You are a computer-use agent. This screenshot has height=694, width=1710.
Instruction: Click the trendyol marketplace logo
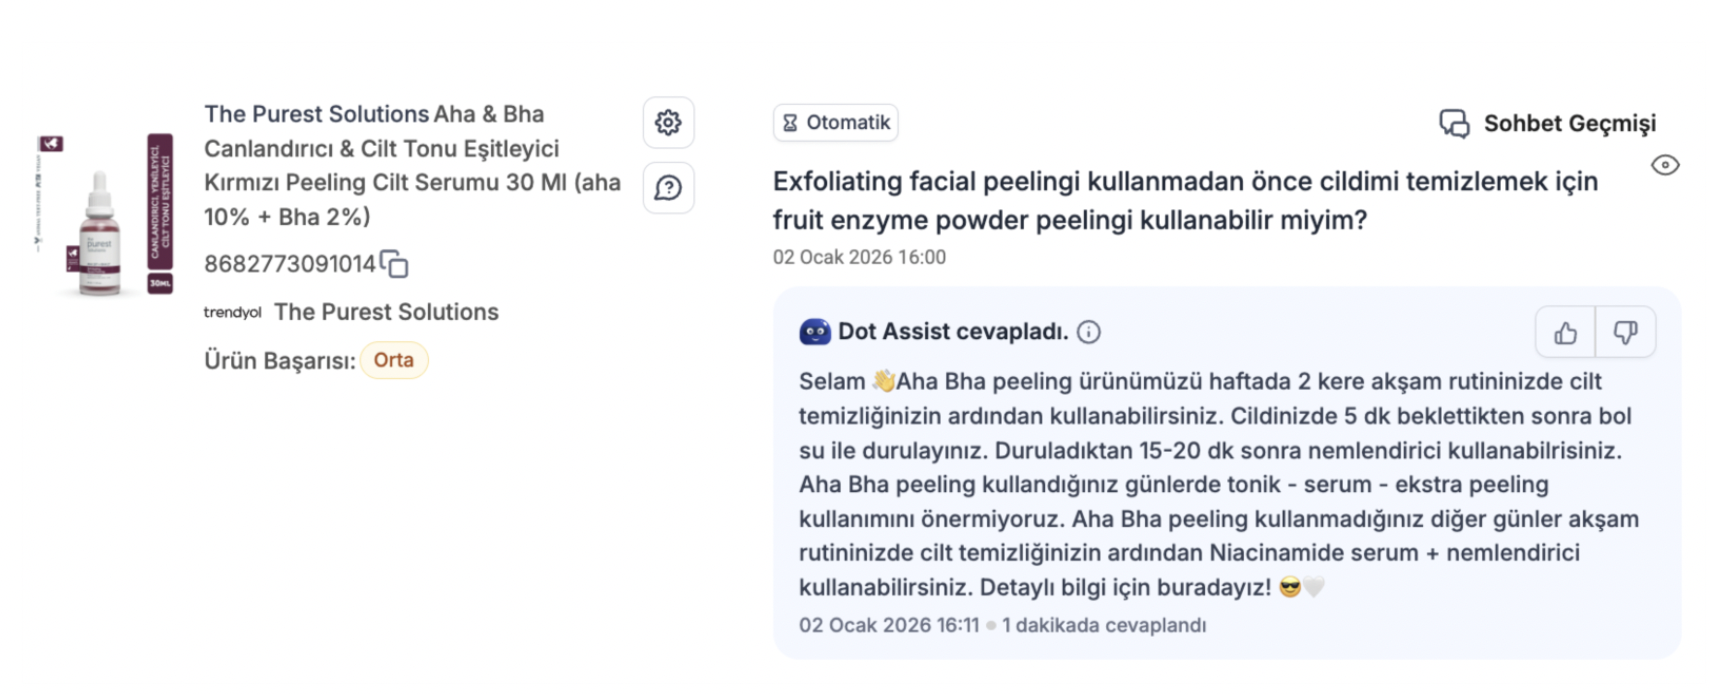pyautogui.click(x=232, y=312)
